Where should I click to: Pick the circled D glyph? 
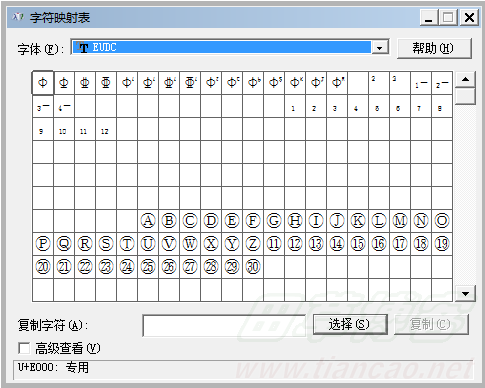211,221
